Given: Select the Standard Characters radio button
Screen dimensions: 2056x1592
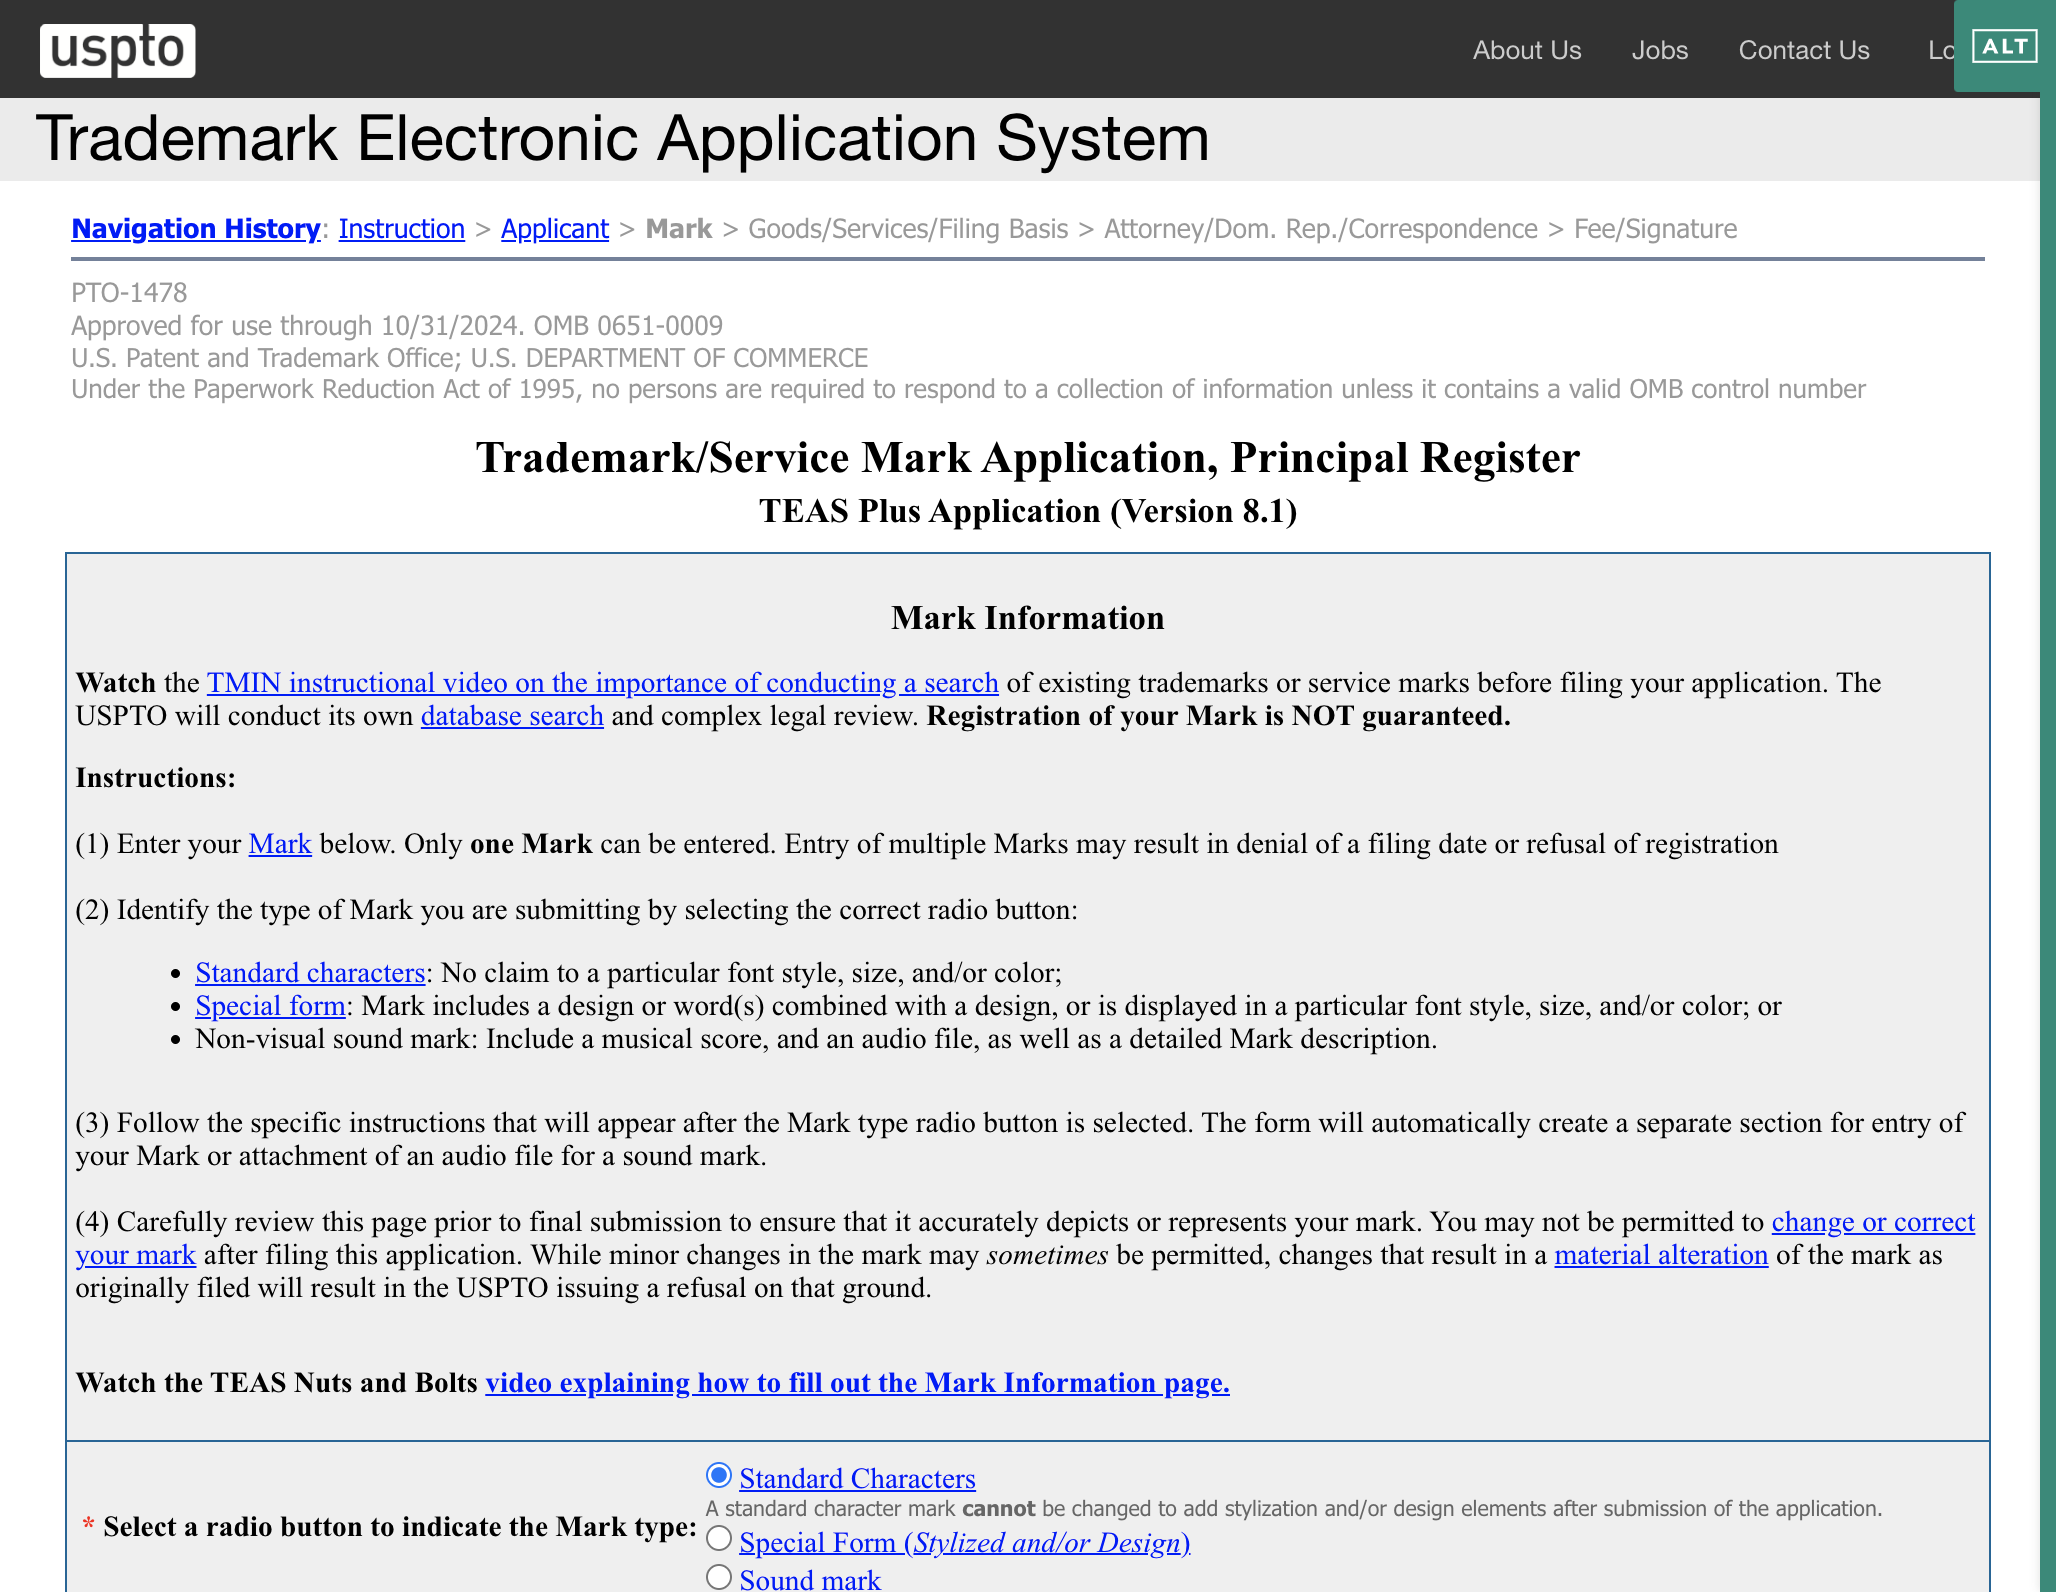Looking at the screenshot, I should [x=719, y=1475].
